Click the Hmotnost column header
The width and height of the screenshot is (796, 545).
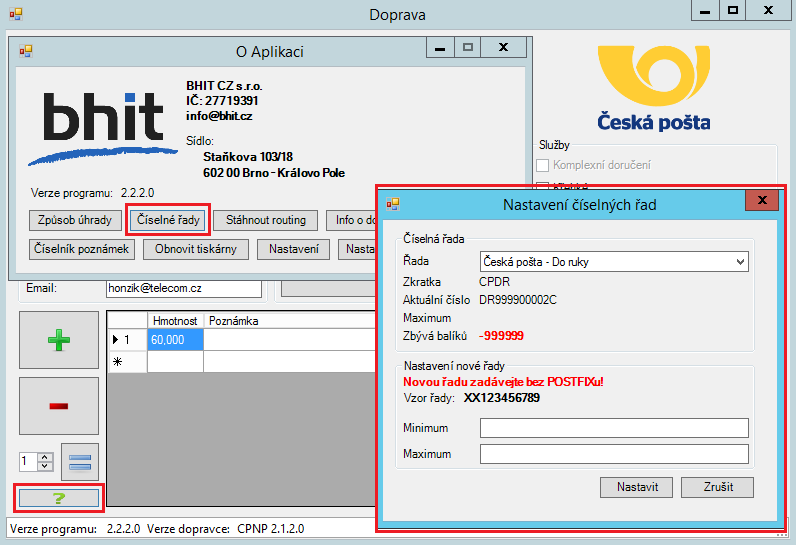[x=175, y=321]
